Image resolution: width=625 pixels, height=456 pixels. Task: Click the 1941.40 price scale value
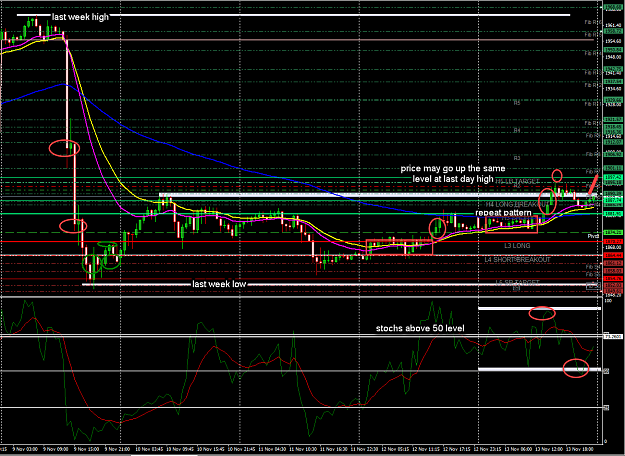coord(611,73)
